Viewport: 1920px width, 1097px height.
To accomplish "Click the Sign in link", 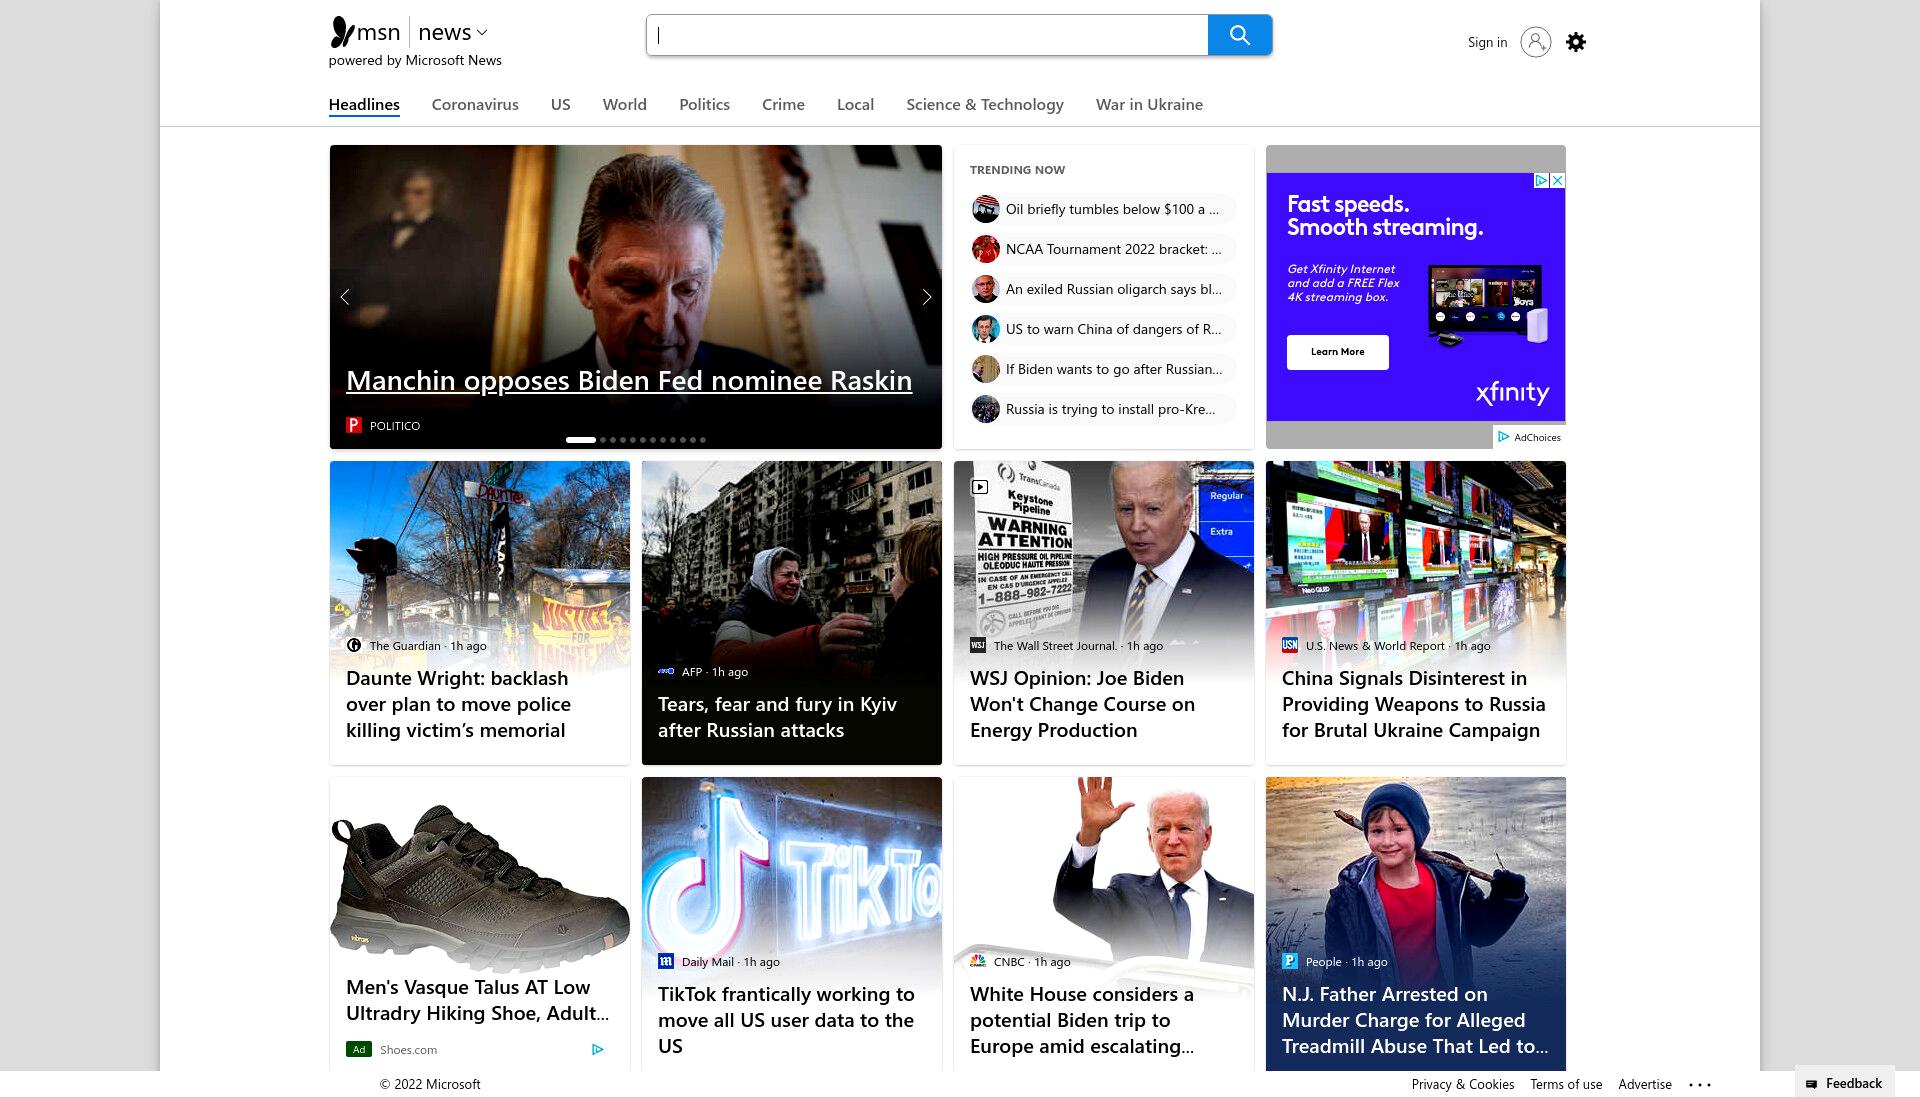I will (1487, 42).
